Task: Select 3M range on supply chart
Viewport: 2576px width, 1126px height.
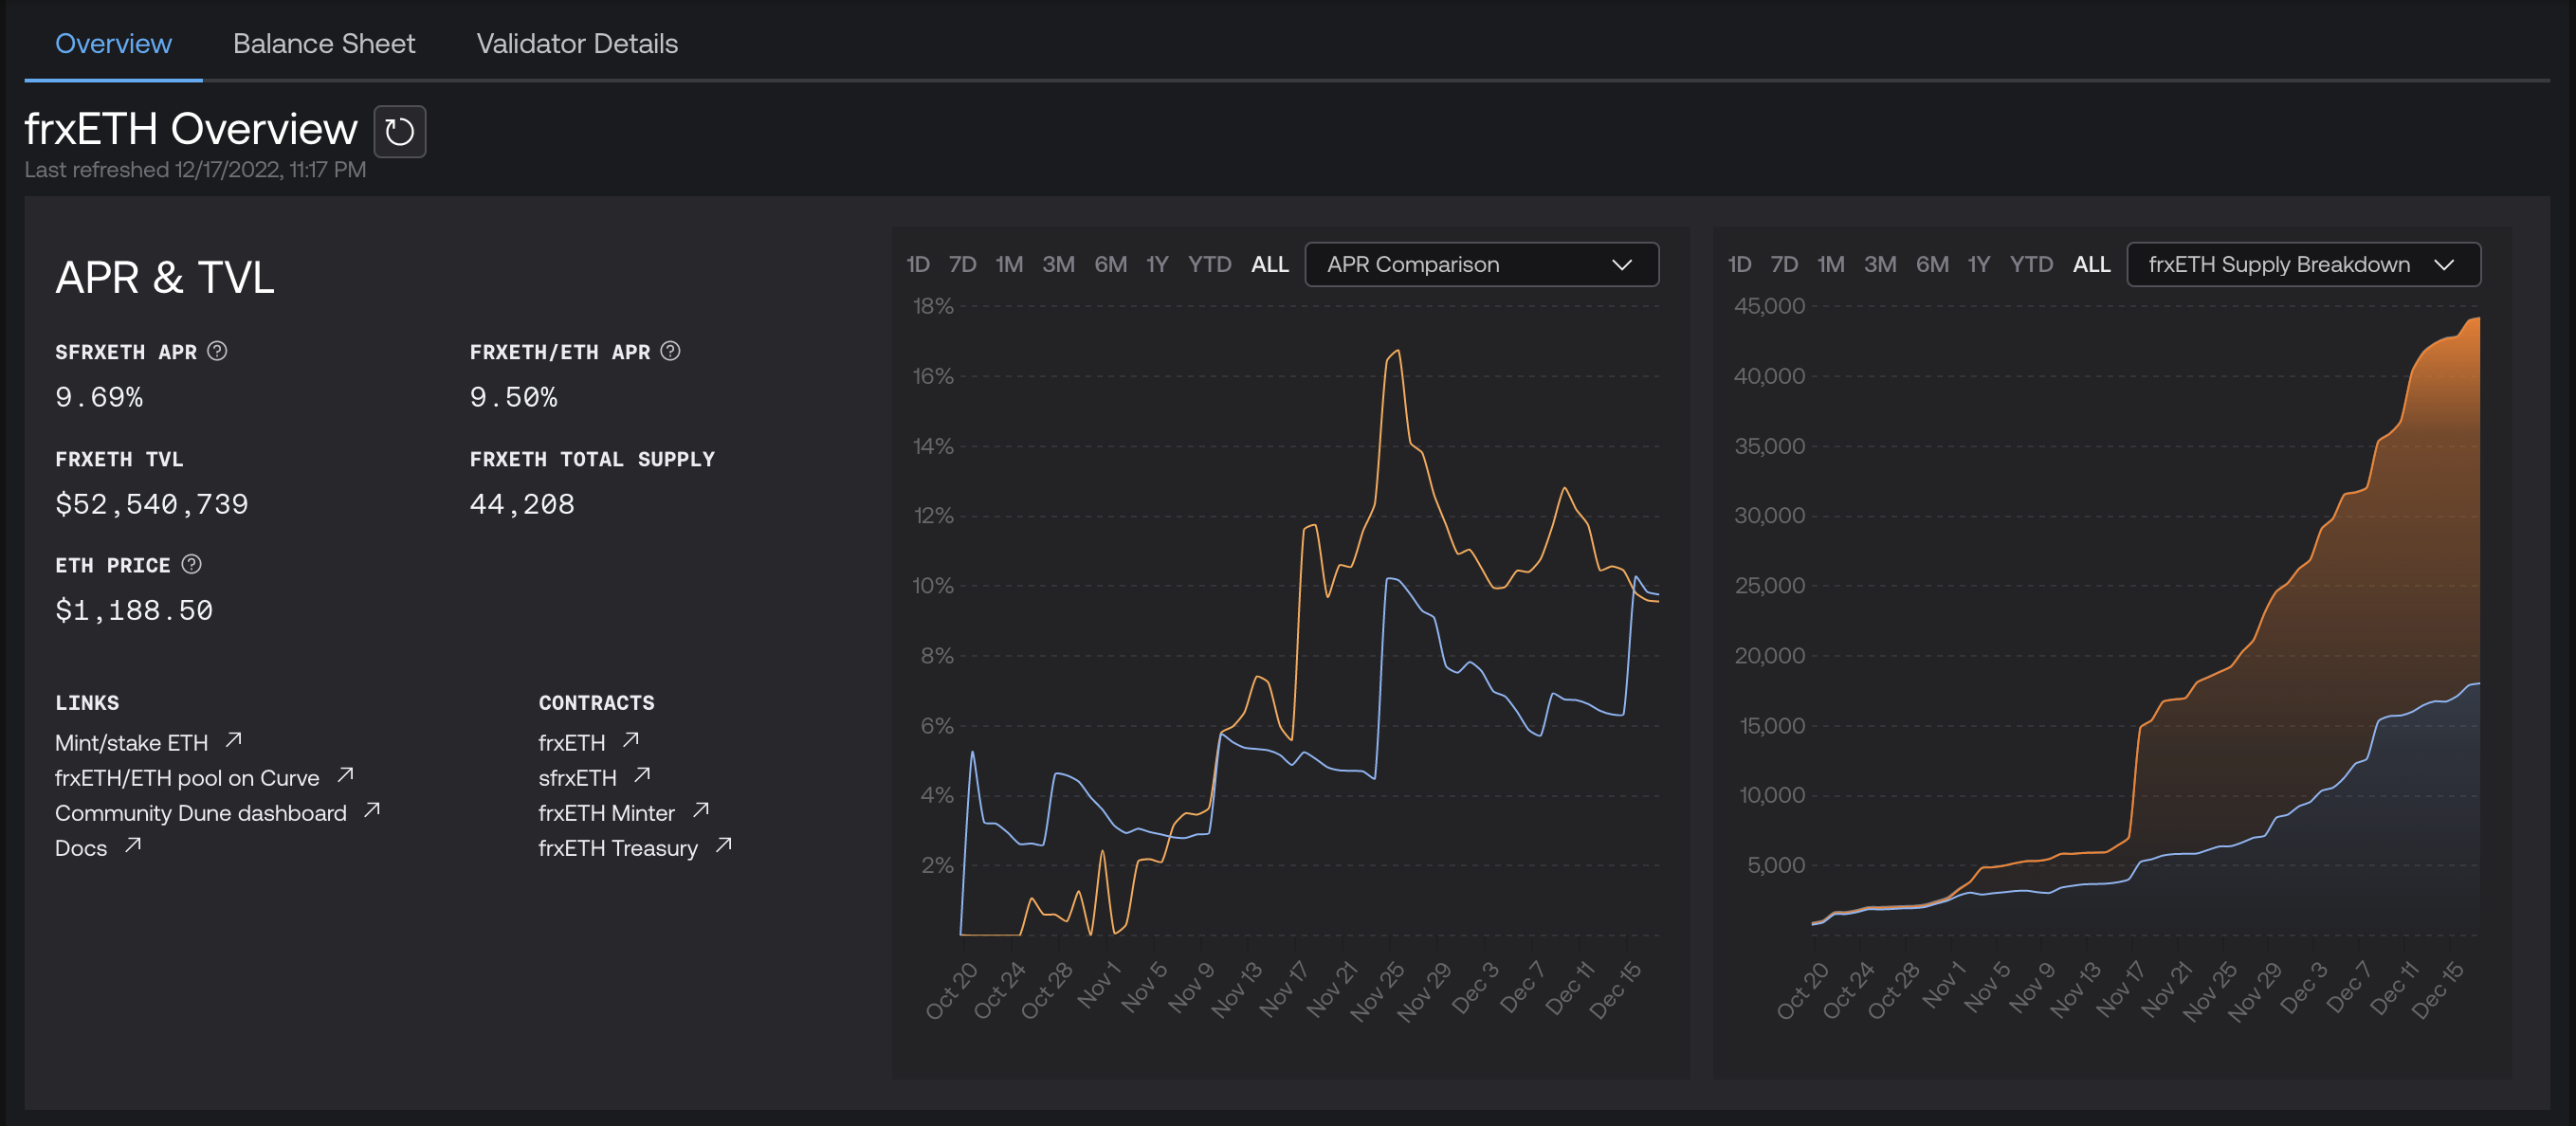Action: (x=1880, y=264)
